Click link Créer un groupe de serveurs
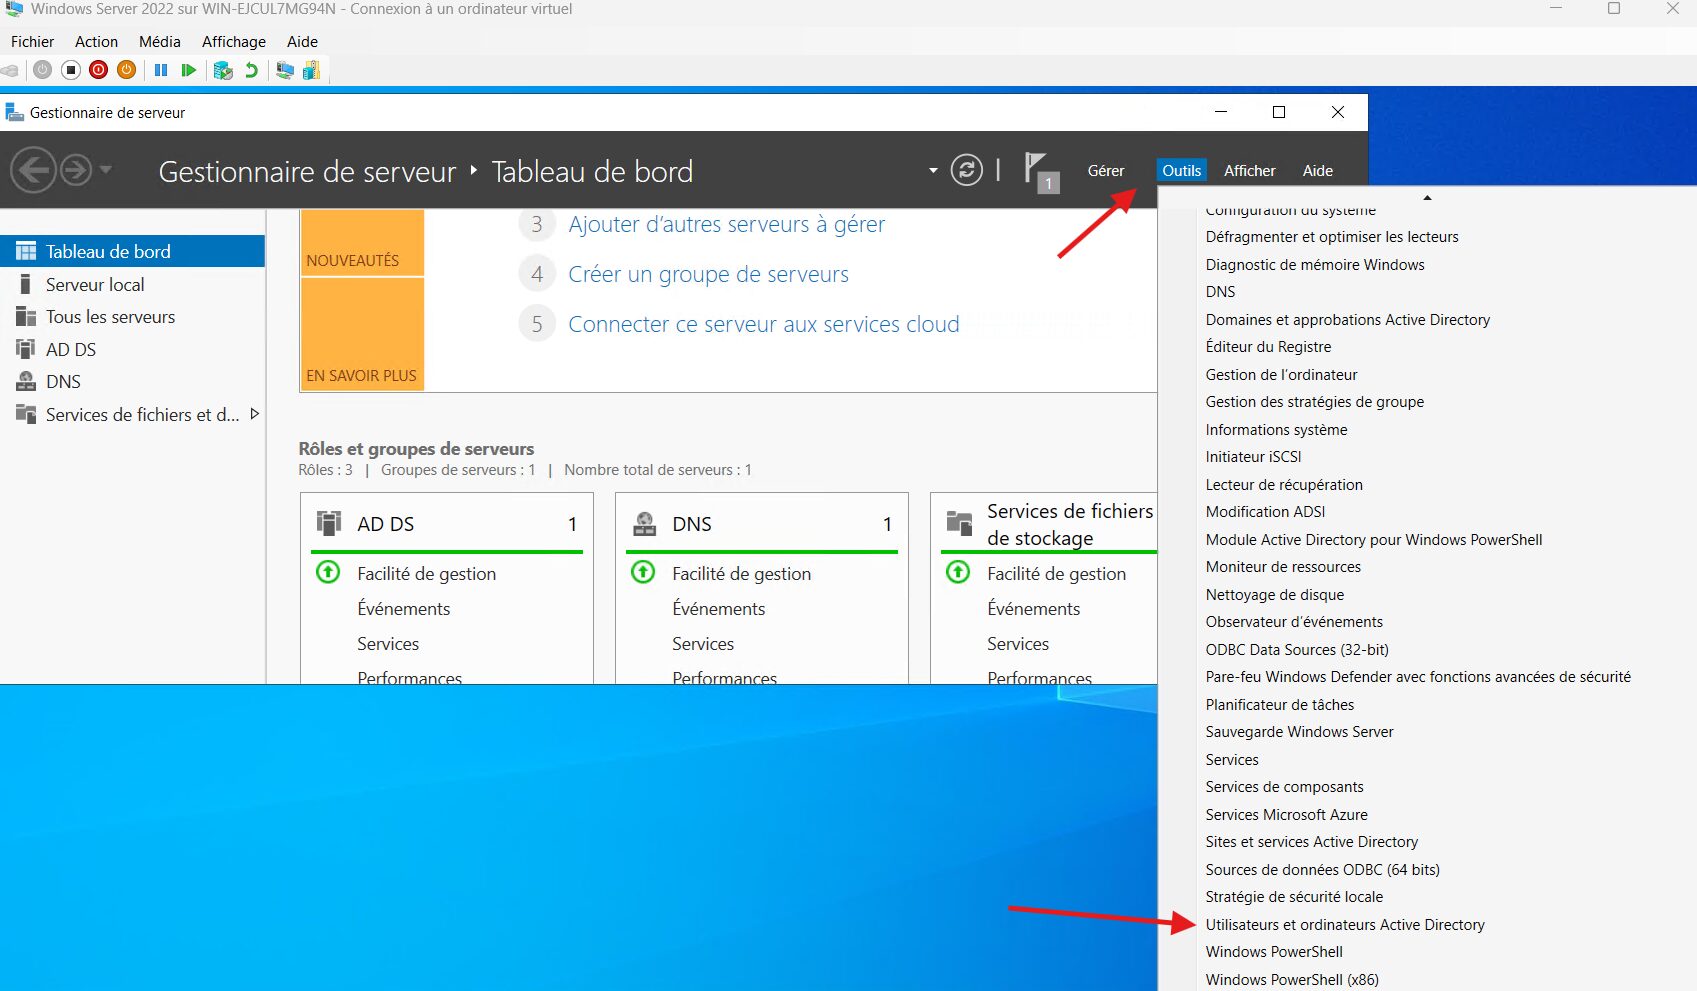This screenshot has width=1697, height=991. 708,274
